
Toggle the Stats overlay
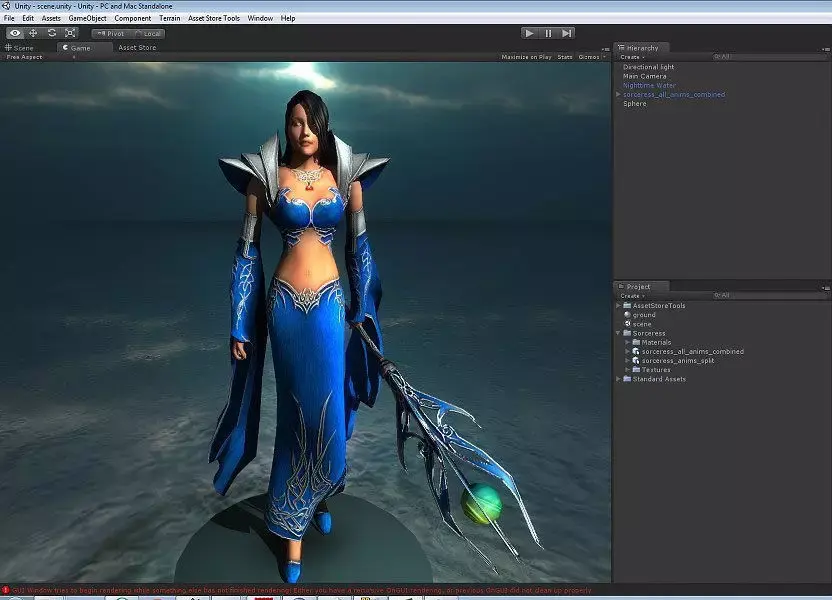[x=565, y=57]
